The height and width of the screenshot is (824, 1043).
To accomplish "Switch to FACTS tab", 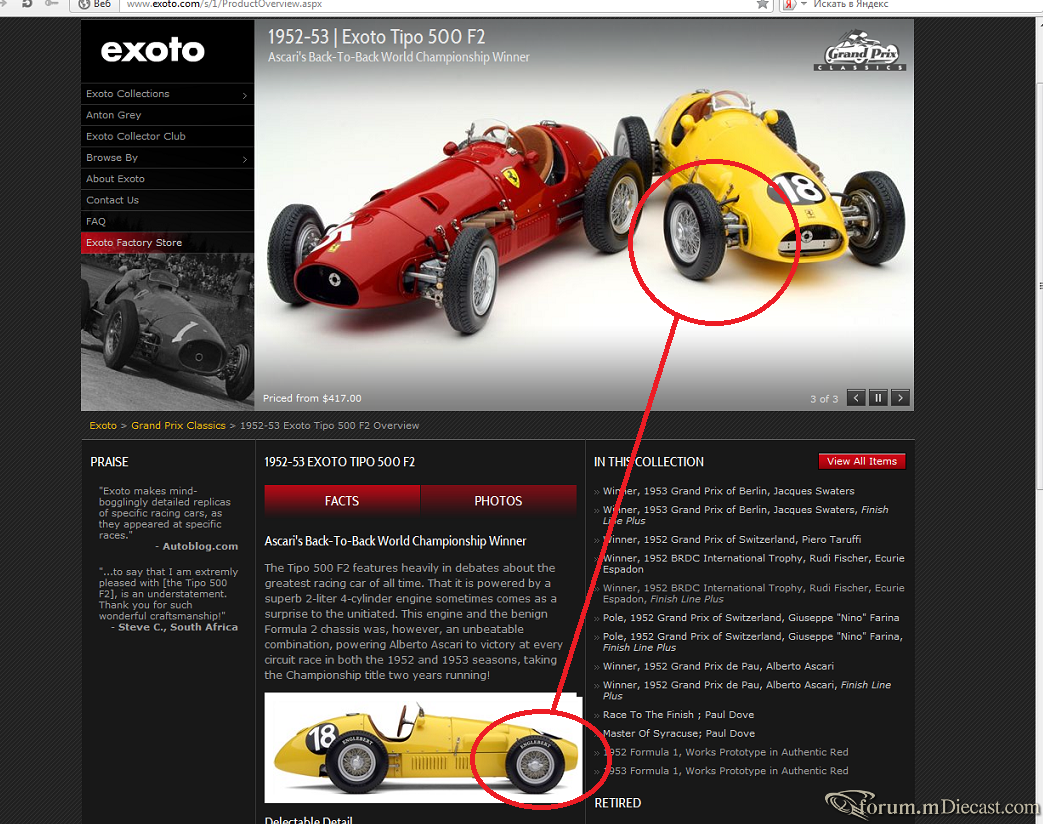I will (342, 501).
